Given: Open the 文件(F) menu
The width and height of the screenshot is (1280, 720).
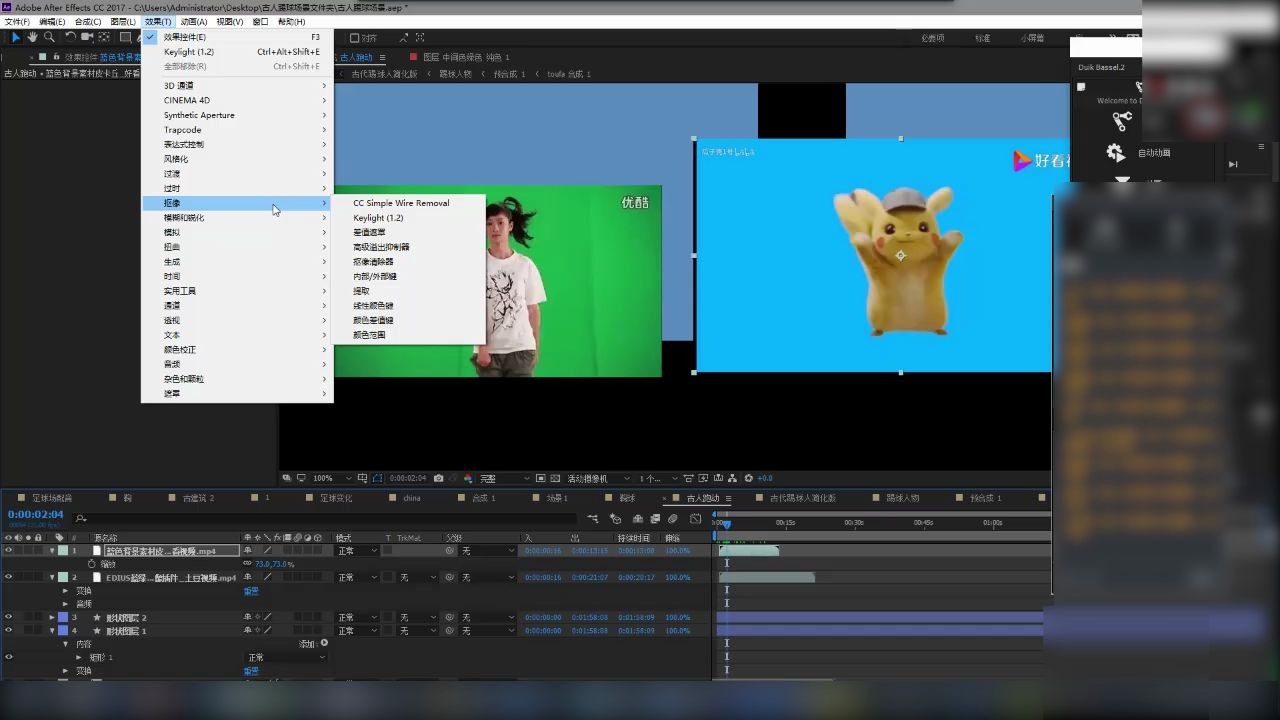Looking at the screenshot, I should tap(17, 21).
